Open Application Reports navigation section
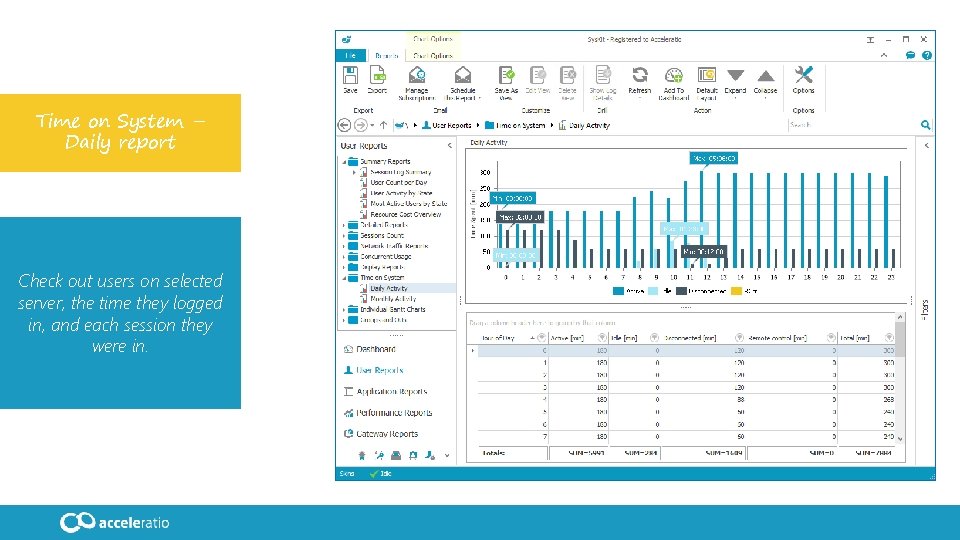Screen dimensions: 960x540 click(x=385, y=391)
